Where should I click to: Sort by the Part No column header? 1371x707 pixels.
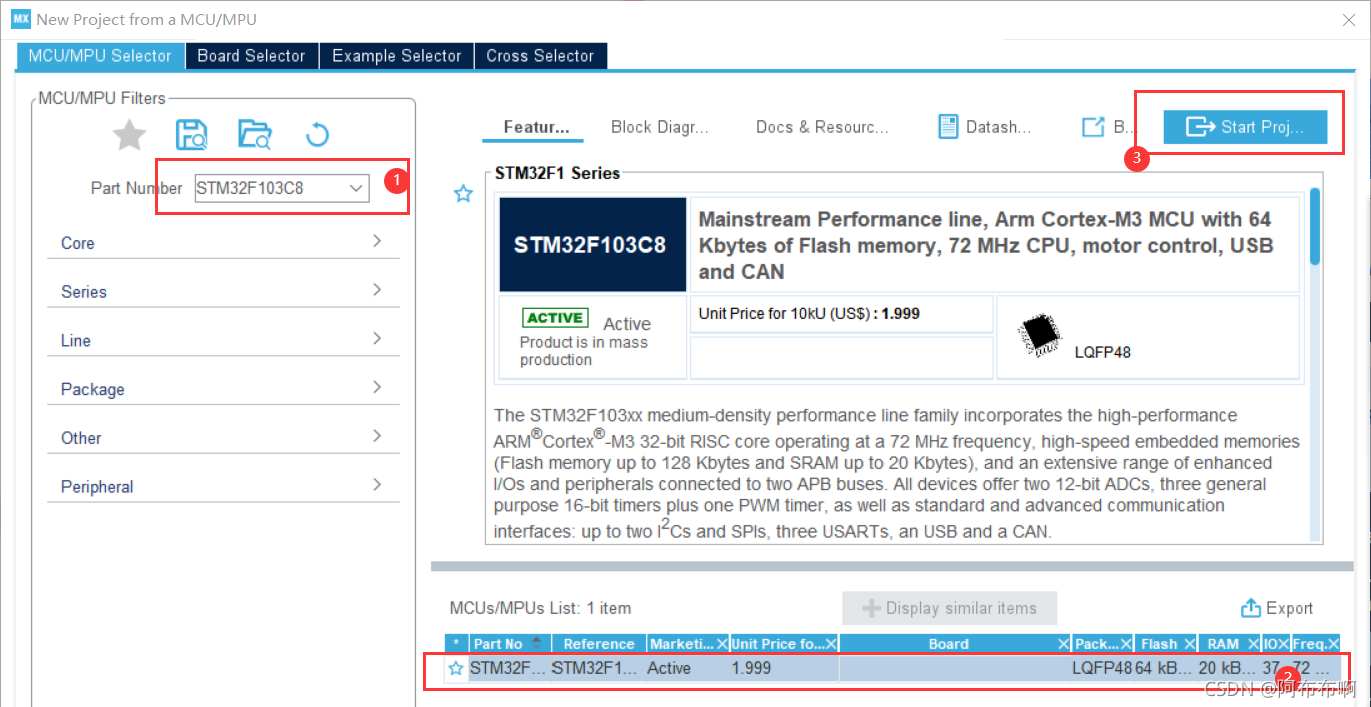[x=507, y=644]
